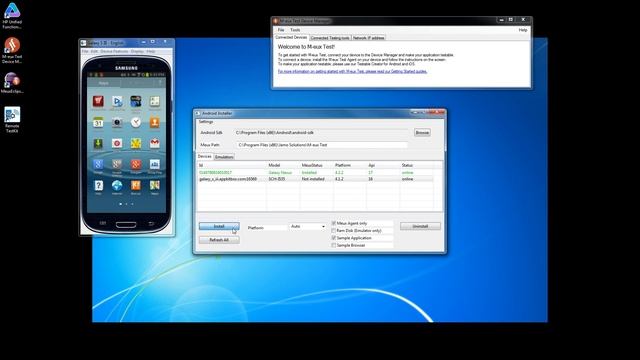Select Devices tab in Android Installer
This screenshot has width=640, height=360.
click(x=204, y=157)
